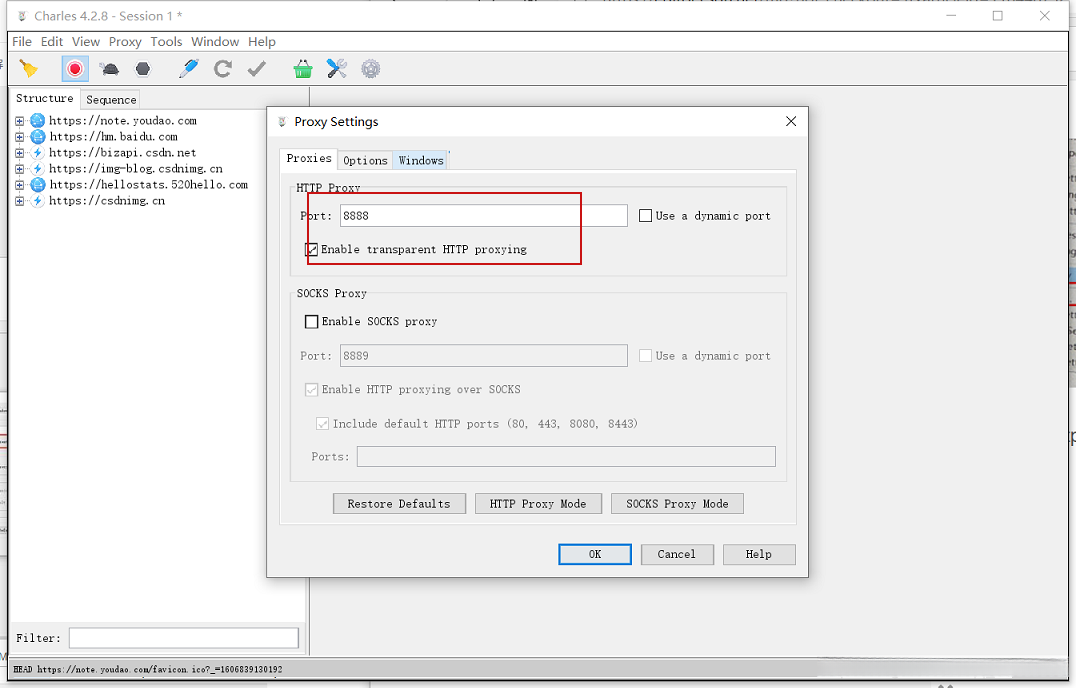The height and width of the screenshot is (688, 1076).
Task: Check Enable SOCKS proxy
Action: click(x=312, y=322)
